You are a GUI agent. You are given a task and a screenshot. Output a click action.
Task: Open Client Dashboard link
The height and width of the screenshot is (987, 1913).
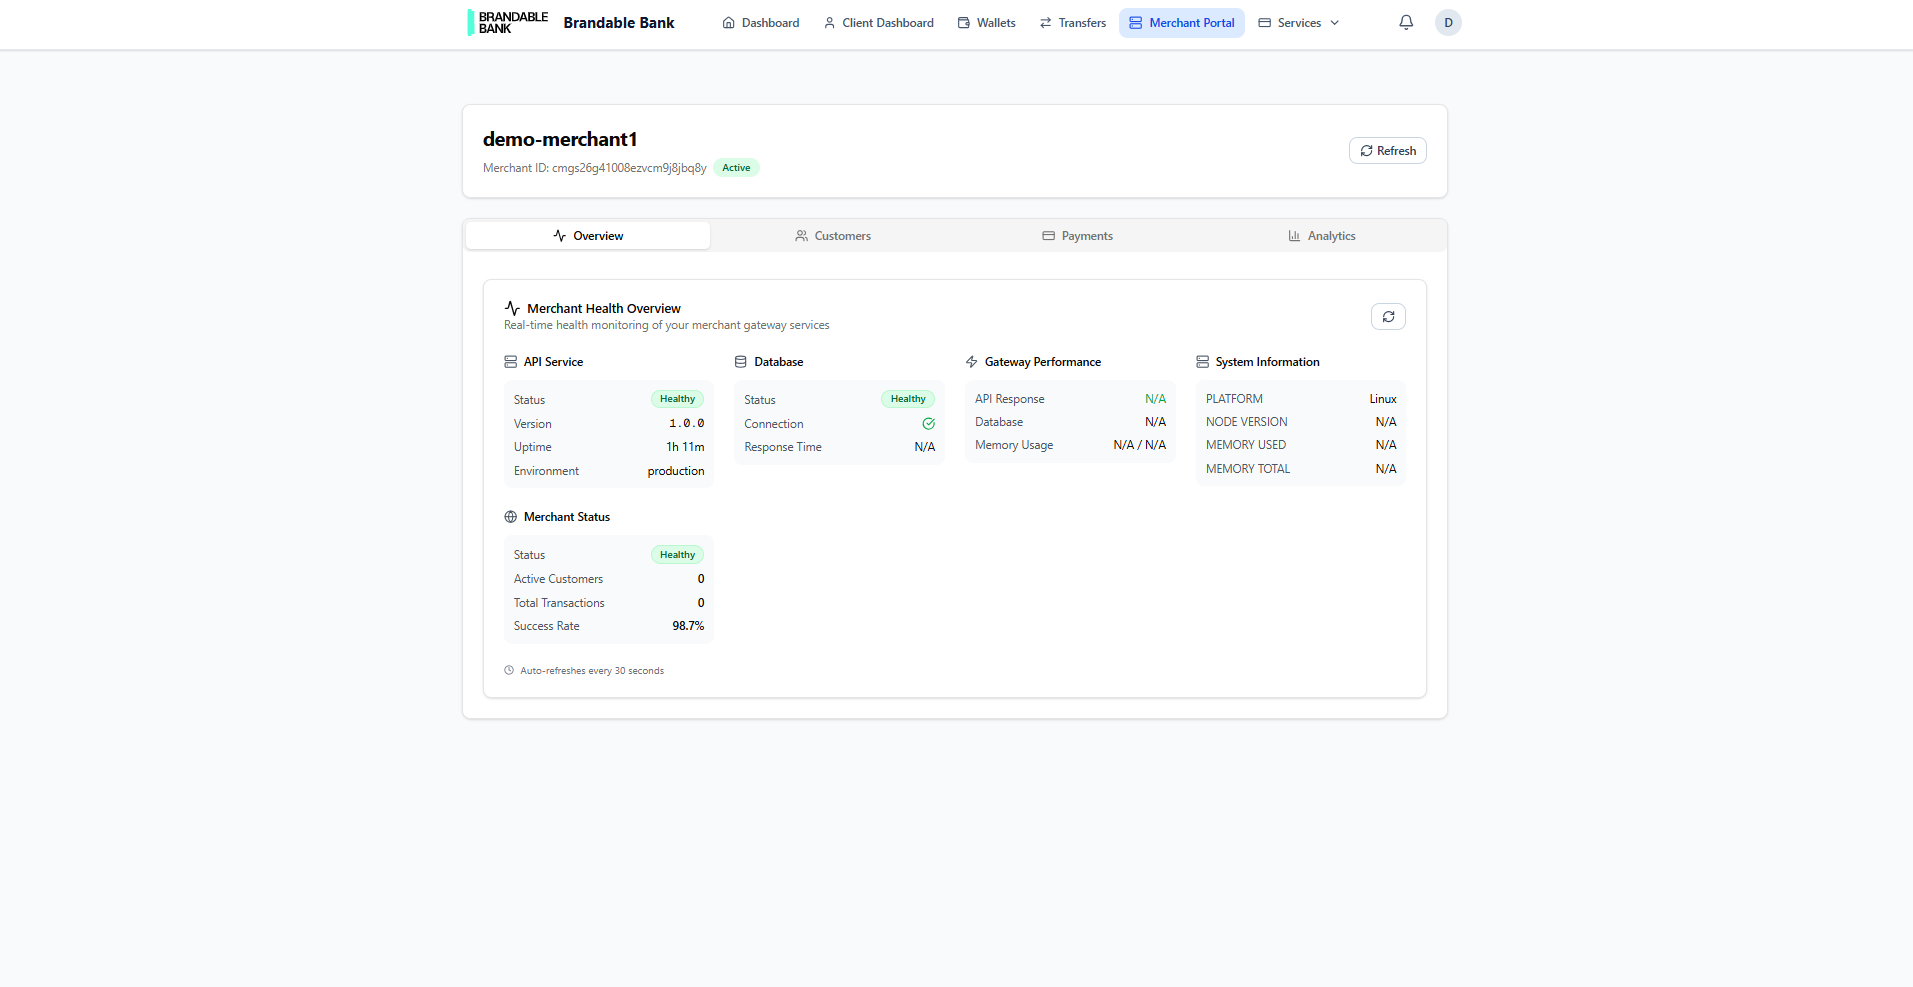[878, 23]
